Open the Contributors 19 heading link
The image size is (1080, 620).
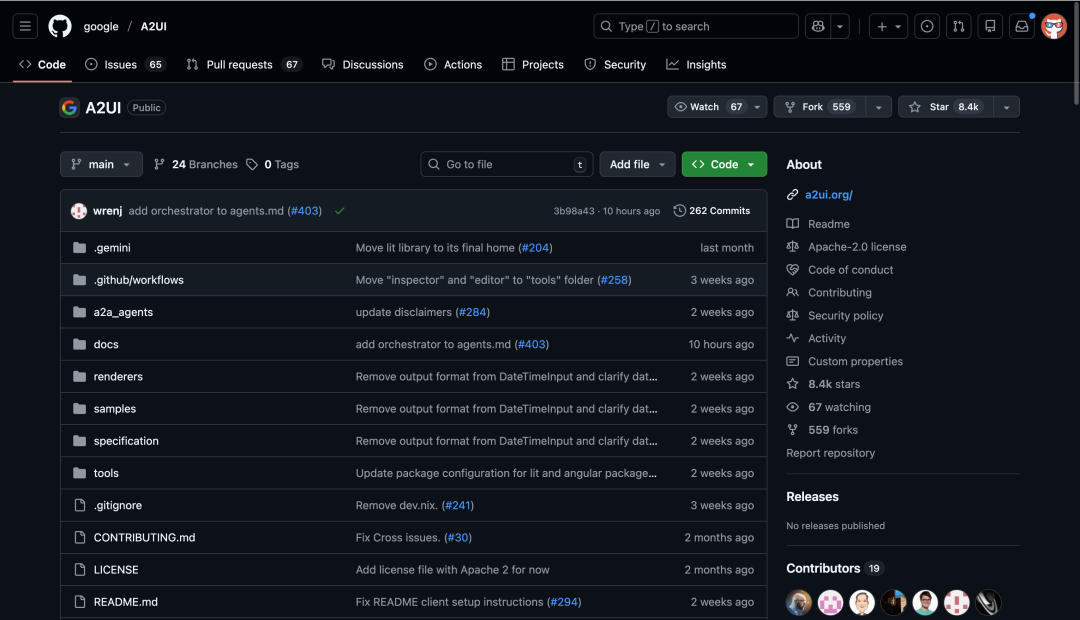point(835,568)
